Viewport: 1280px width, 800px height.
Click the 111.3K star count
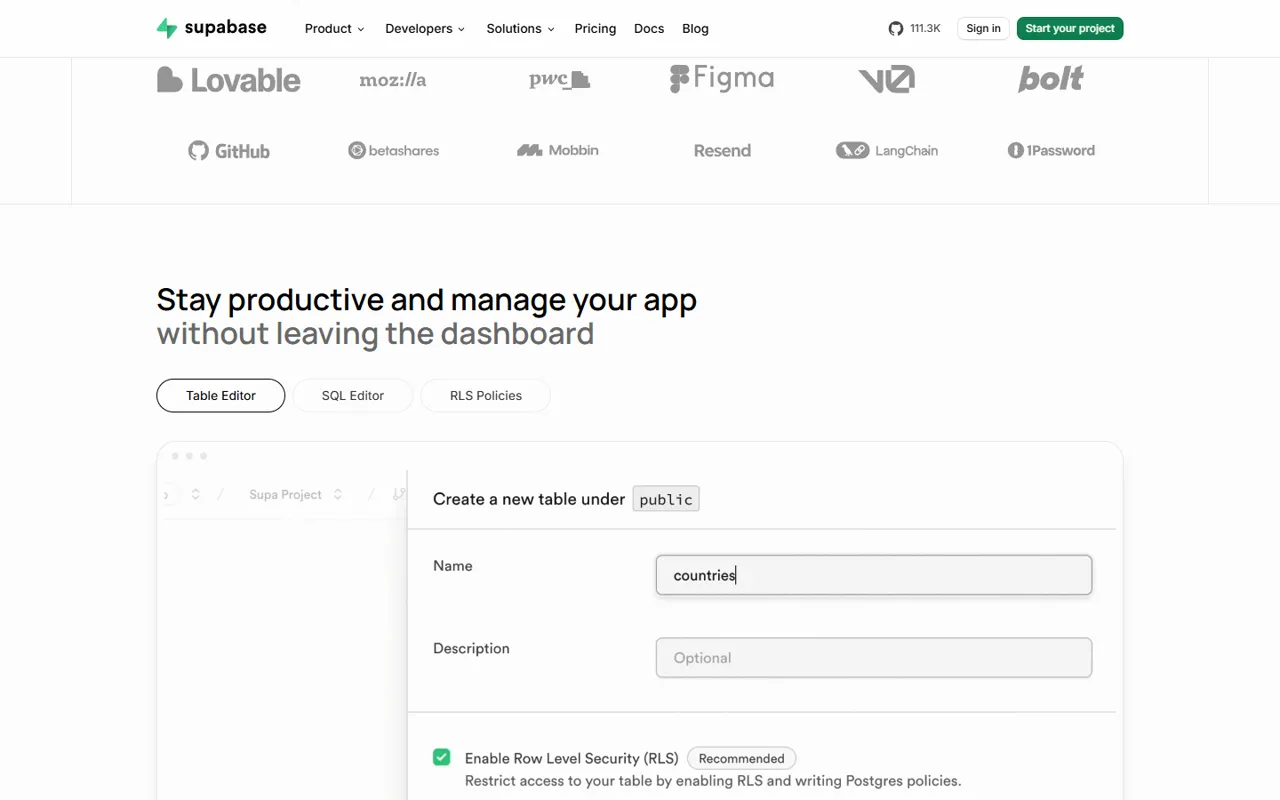point(925,29)
